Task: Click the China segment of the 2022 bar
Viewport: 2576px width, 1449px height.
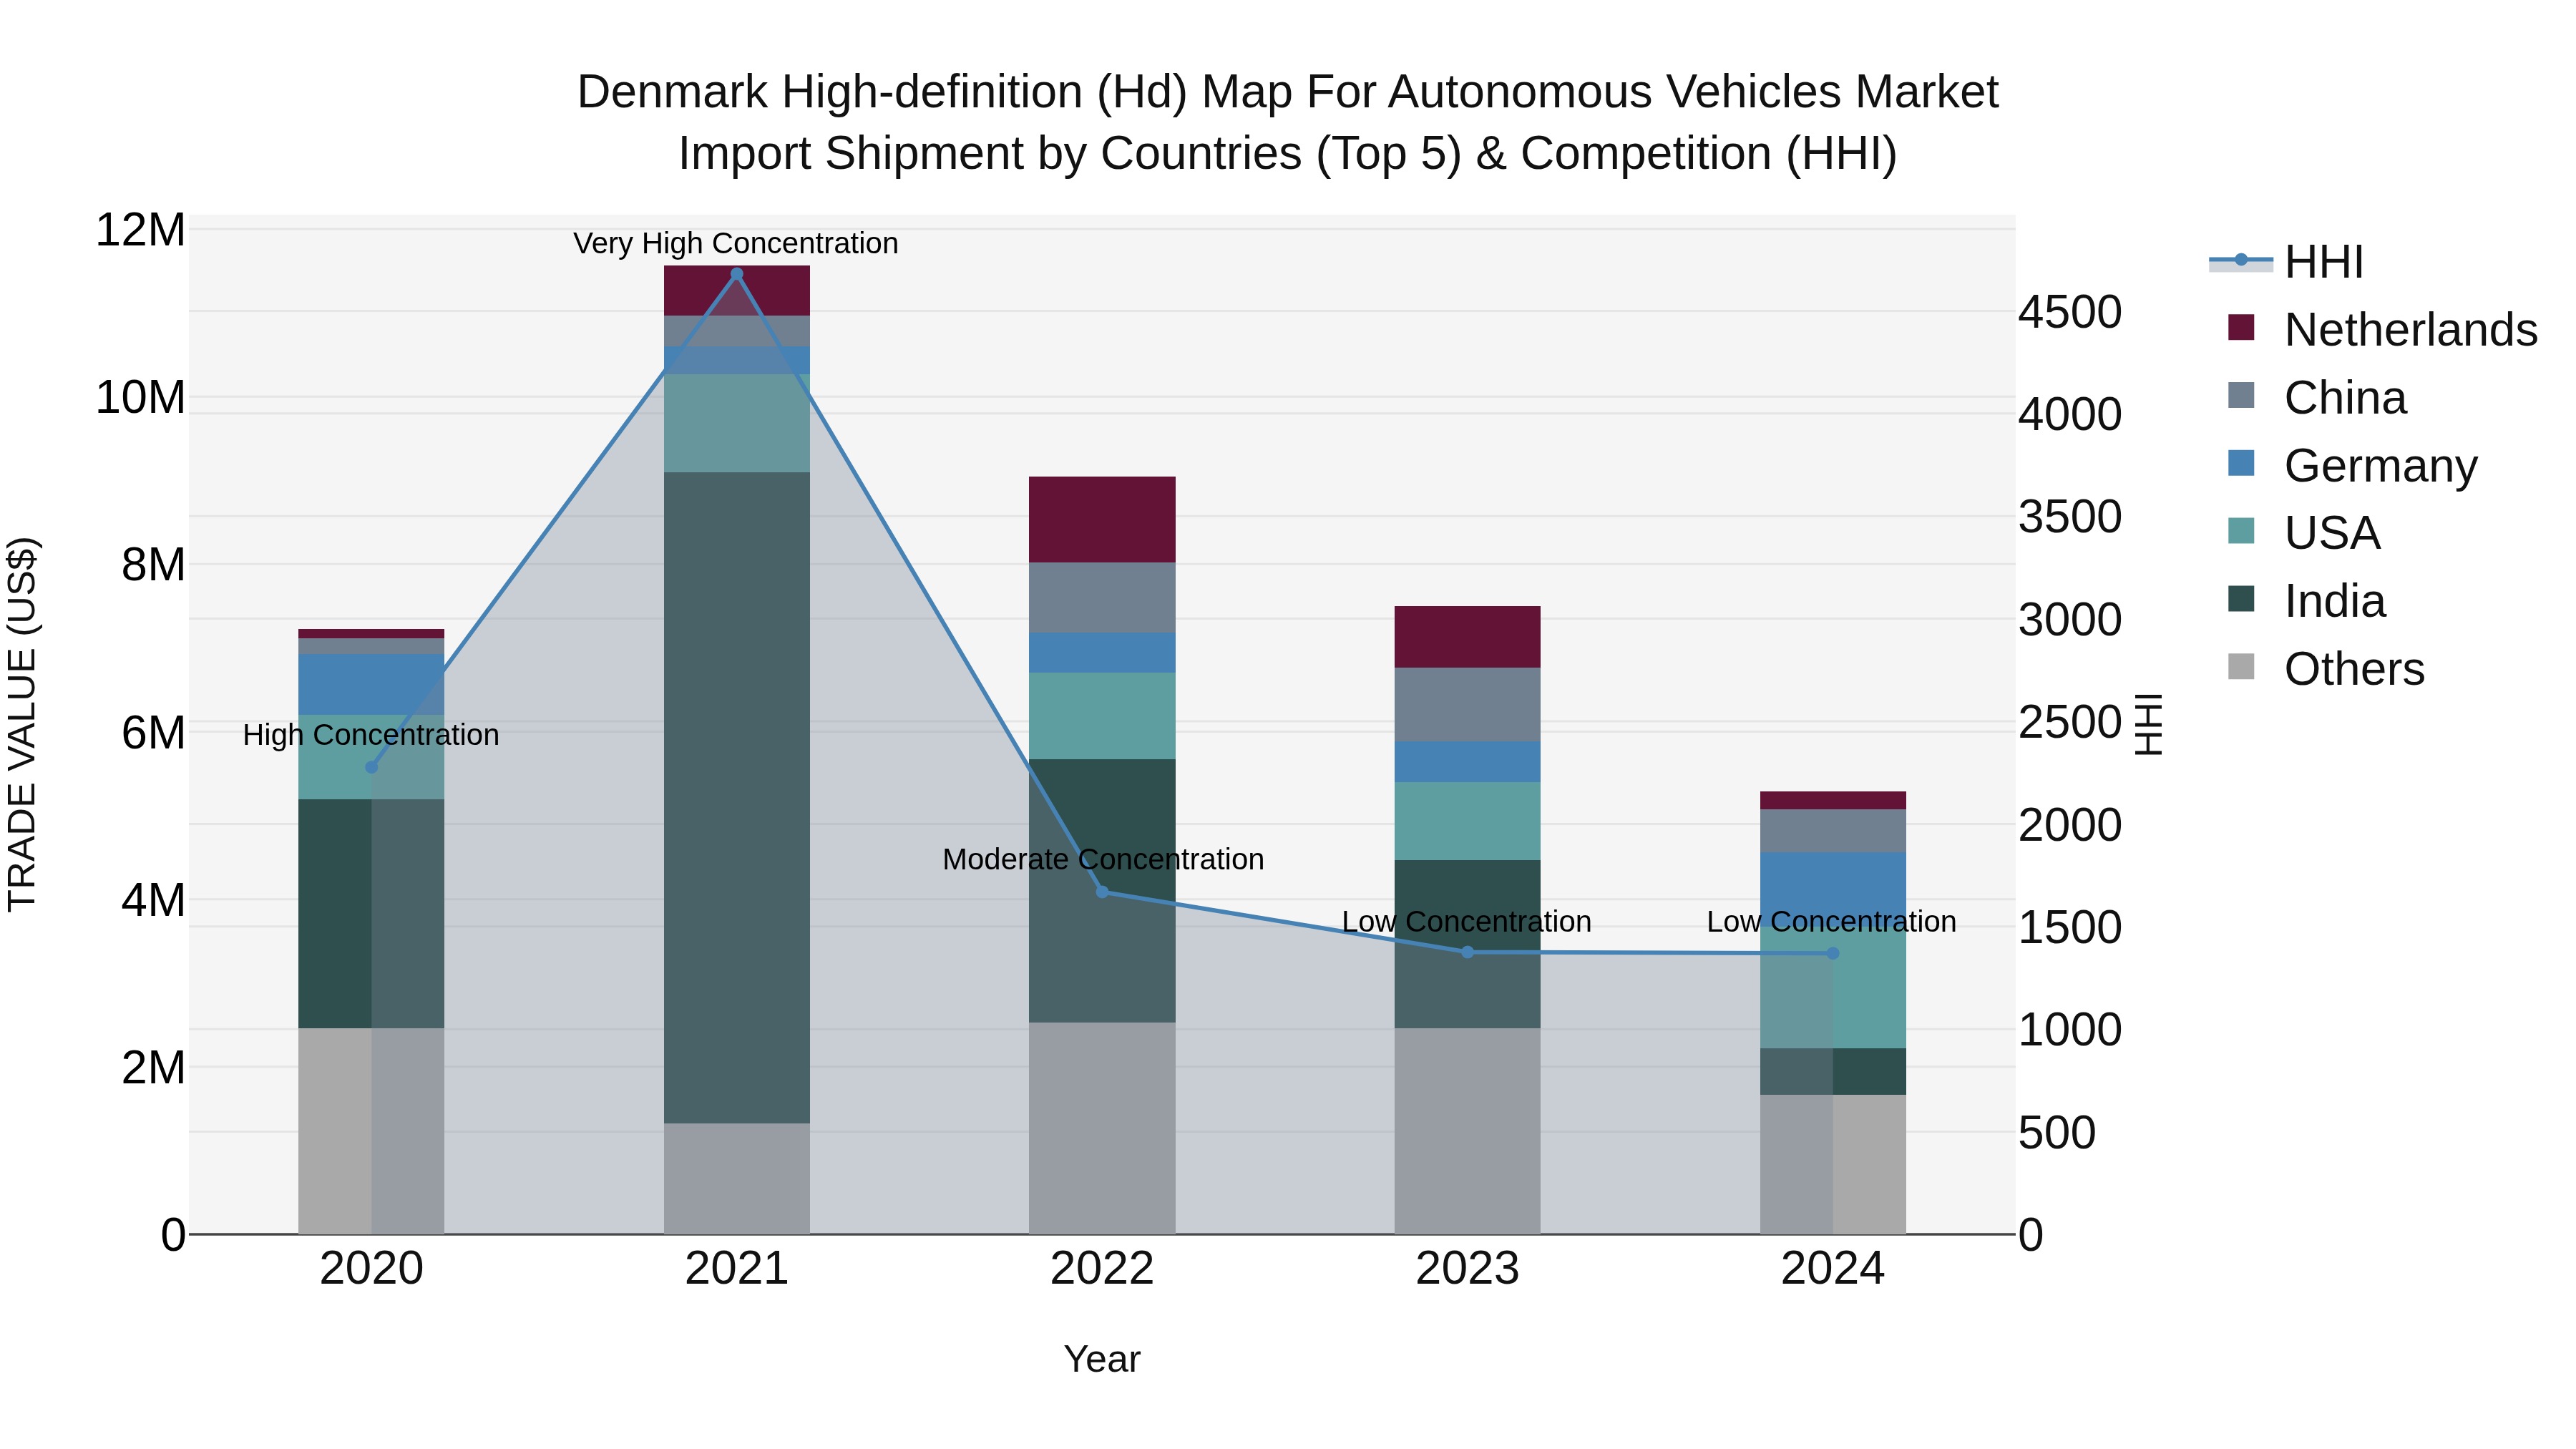Action: (1102, 597)
